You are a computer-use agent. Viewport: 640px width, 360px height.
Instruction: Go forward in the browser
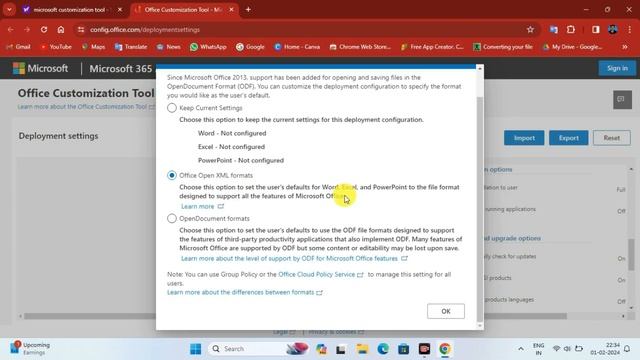click(x=27, y=29)
